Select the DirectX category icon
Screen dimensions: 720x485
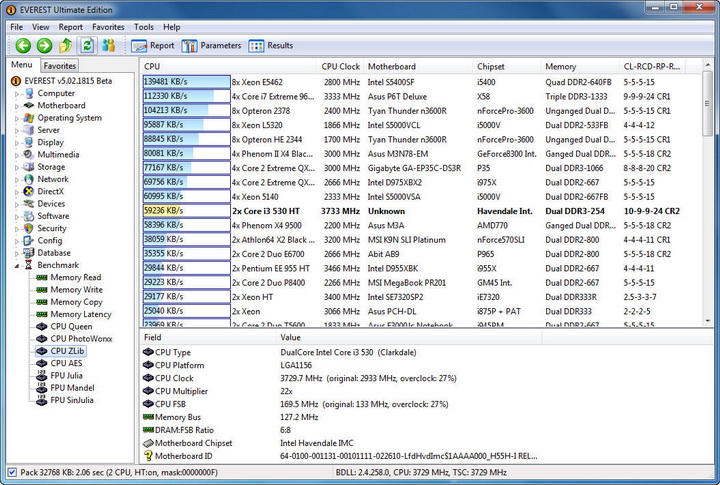[29, 191]
